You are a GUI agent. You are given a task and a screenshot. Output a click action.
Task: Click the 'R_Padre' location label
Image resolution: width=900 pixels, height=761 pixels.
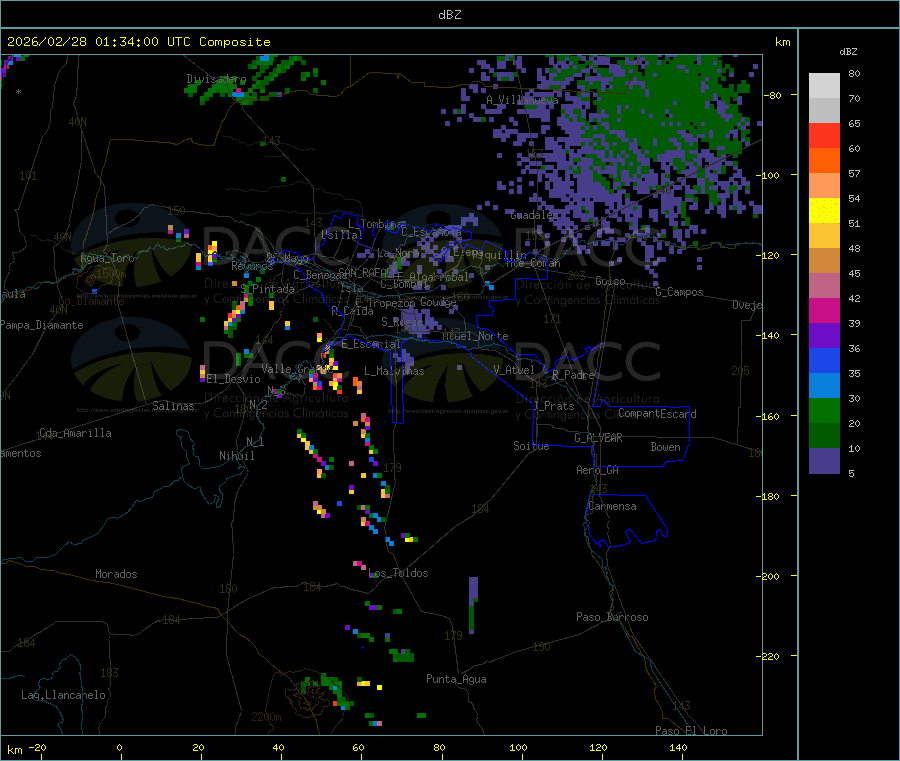[x=573, y=375]
